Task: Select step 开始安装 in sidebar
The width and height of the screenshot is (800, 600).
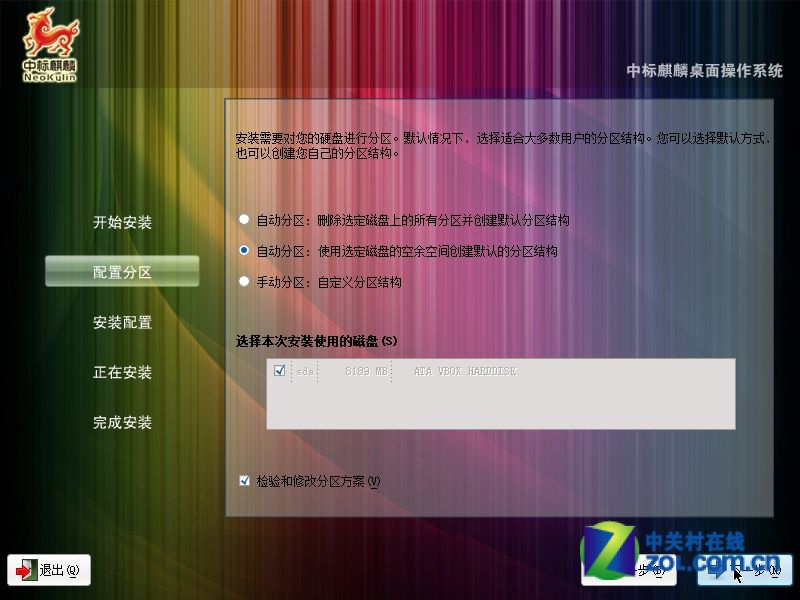Action: 122,222
